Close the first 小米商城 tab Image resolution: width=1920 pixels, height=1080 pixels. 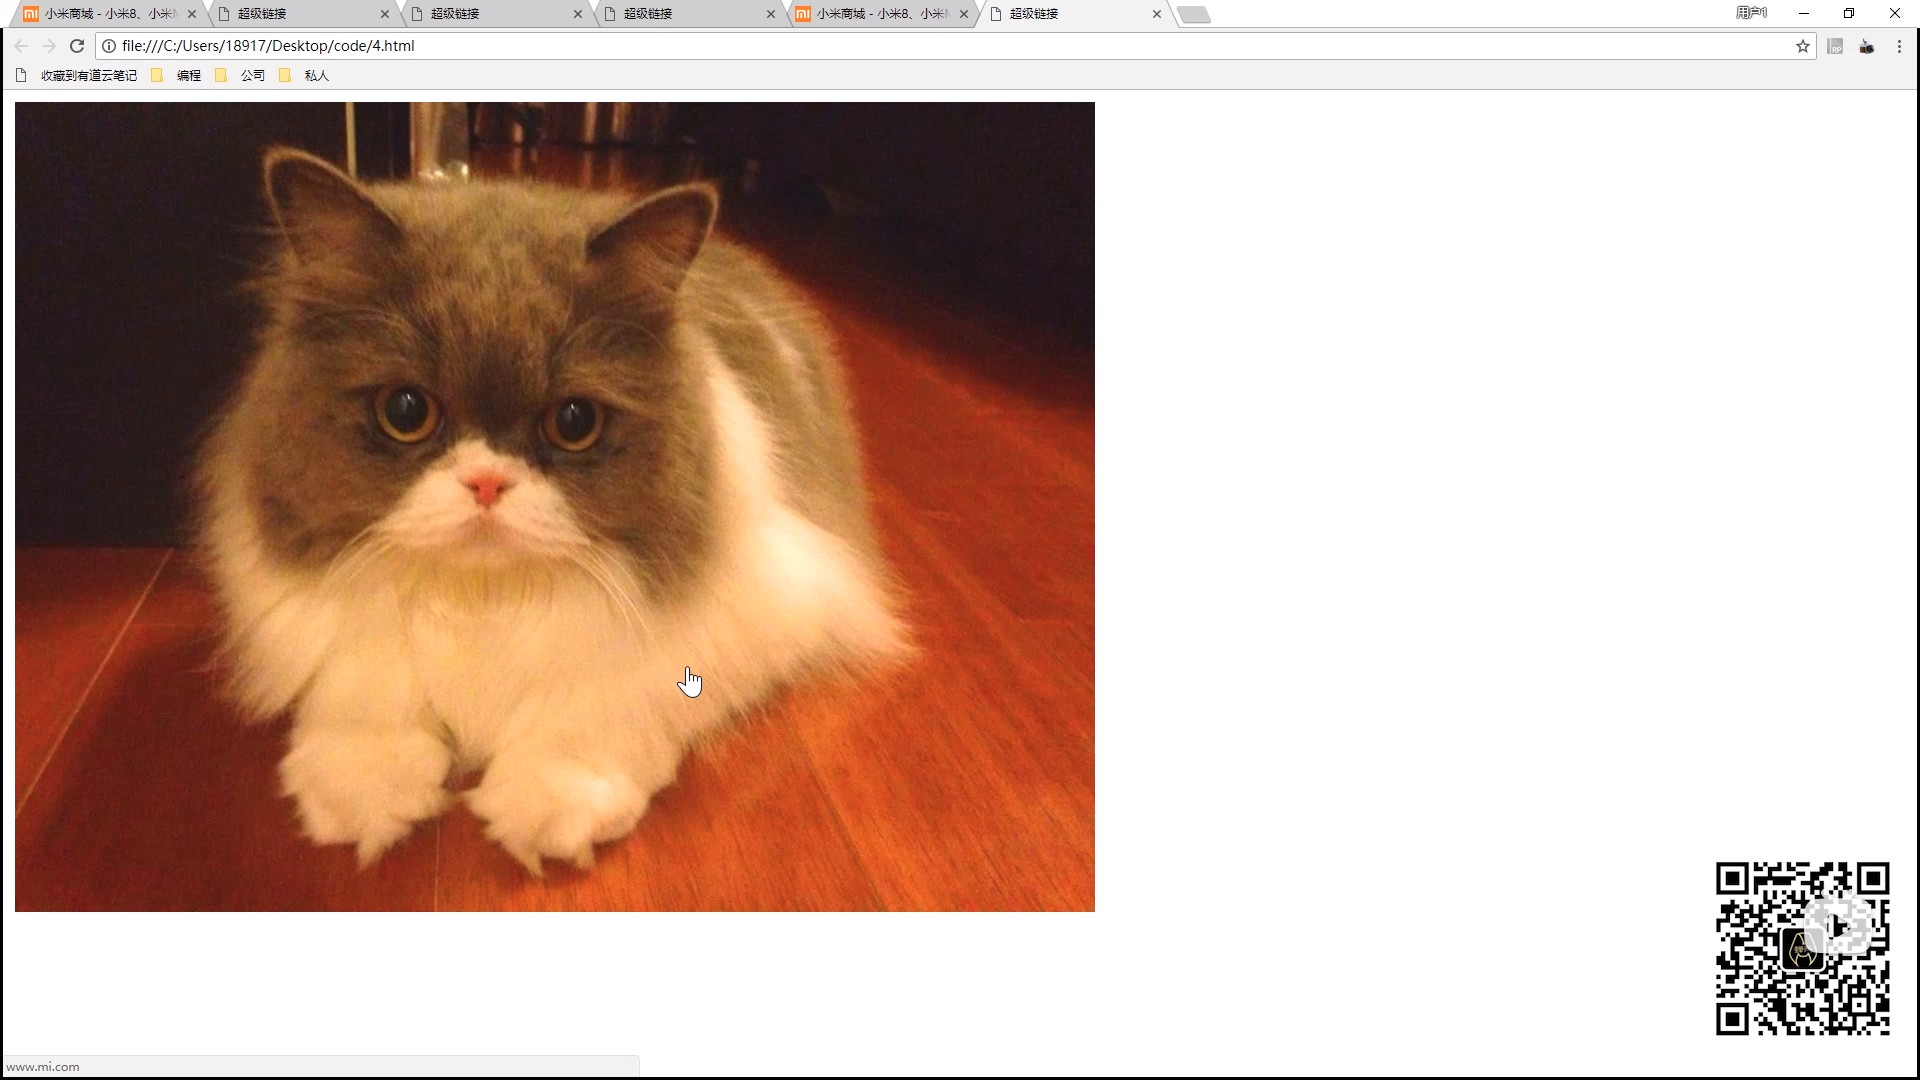(192, 14)
